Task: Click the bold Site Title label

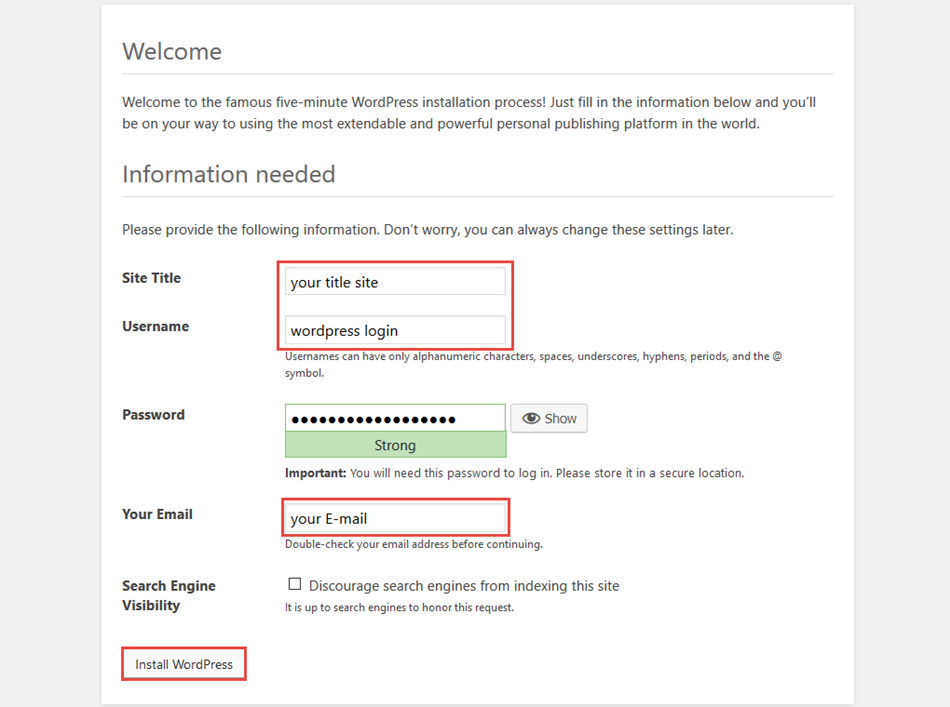Action: (152, 278)
